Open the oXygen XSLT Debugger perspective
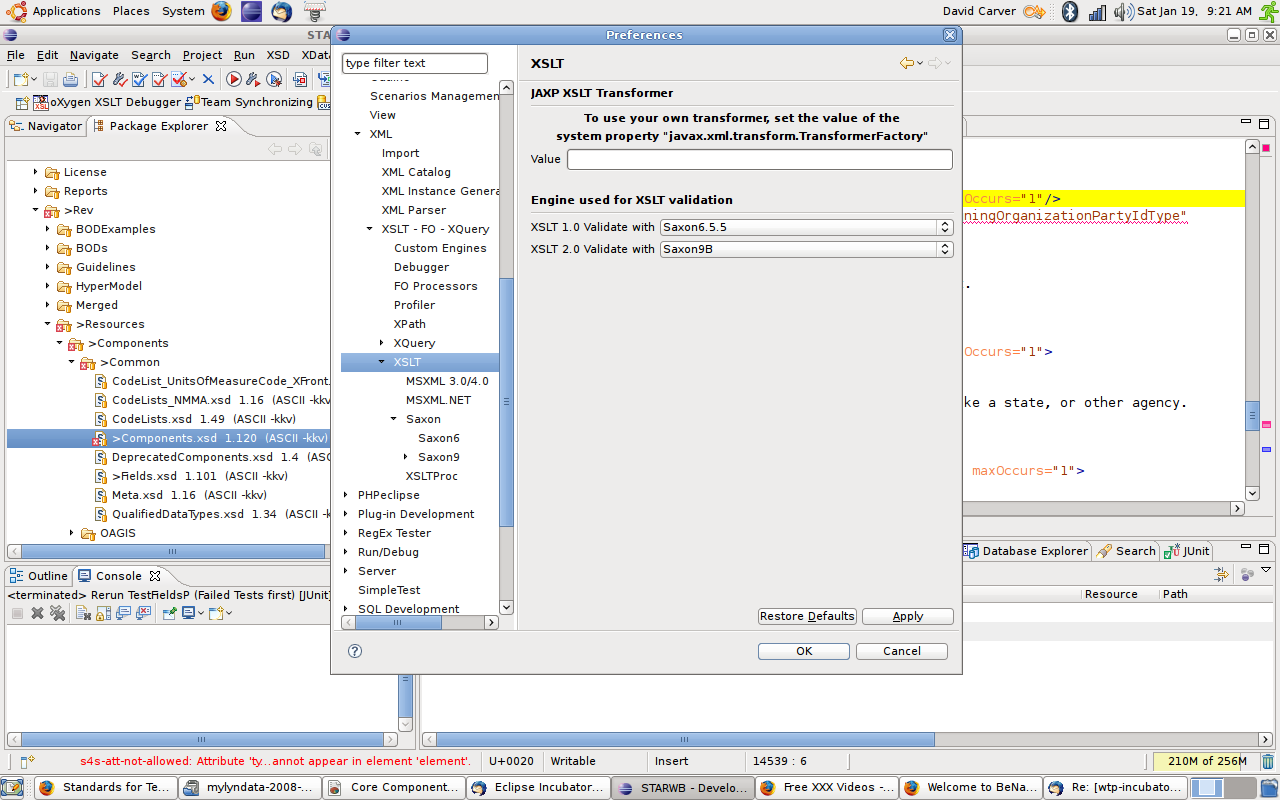The width and height of the screenshot is (1280, 800). pyautogui.click(x=108, y=102)
